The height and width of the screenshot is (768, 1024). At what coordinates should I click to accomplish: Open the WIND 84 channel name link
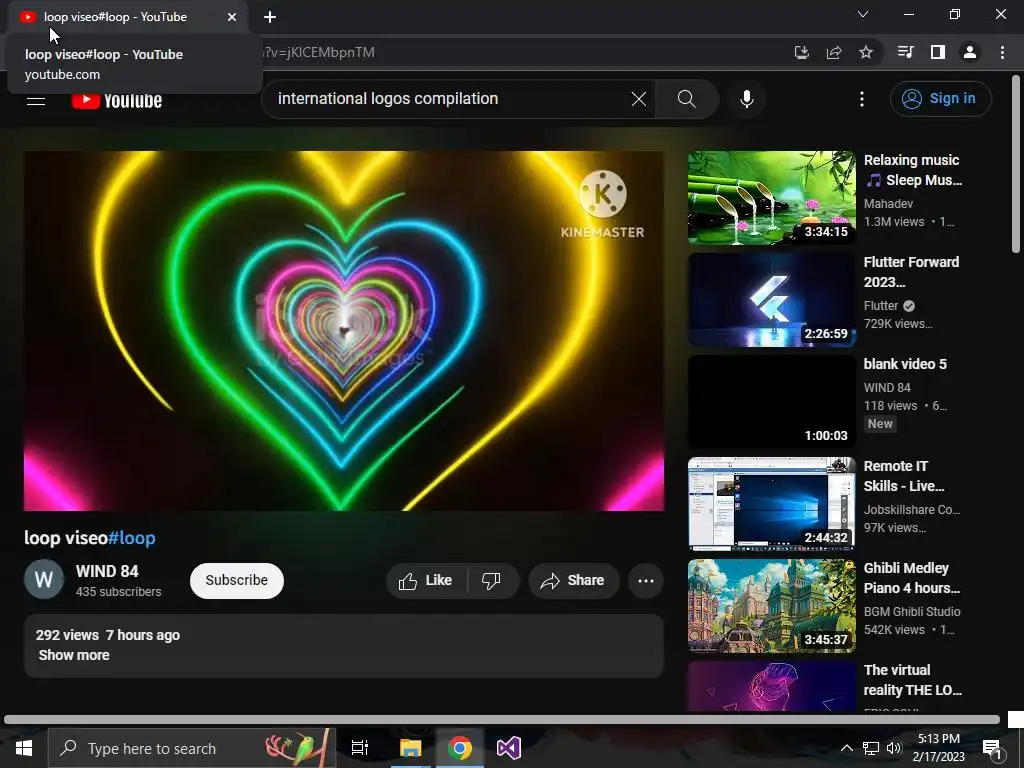tap(107, 571)
